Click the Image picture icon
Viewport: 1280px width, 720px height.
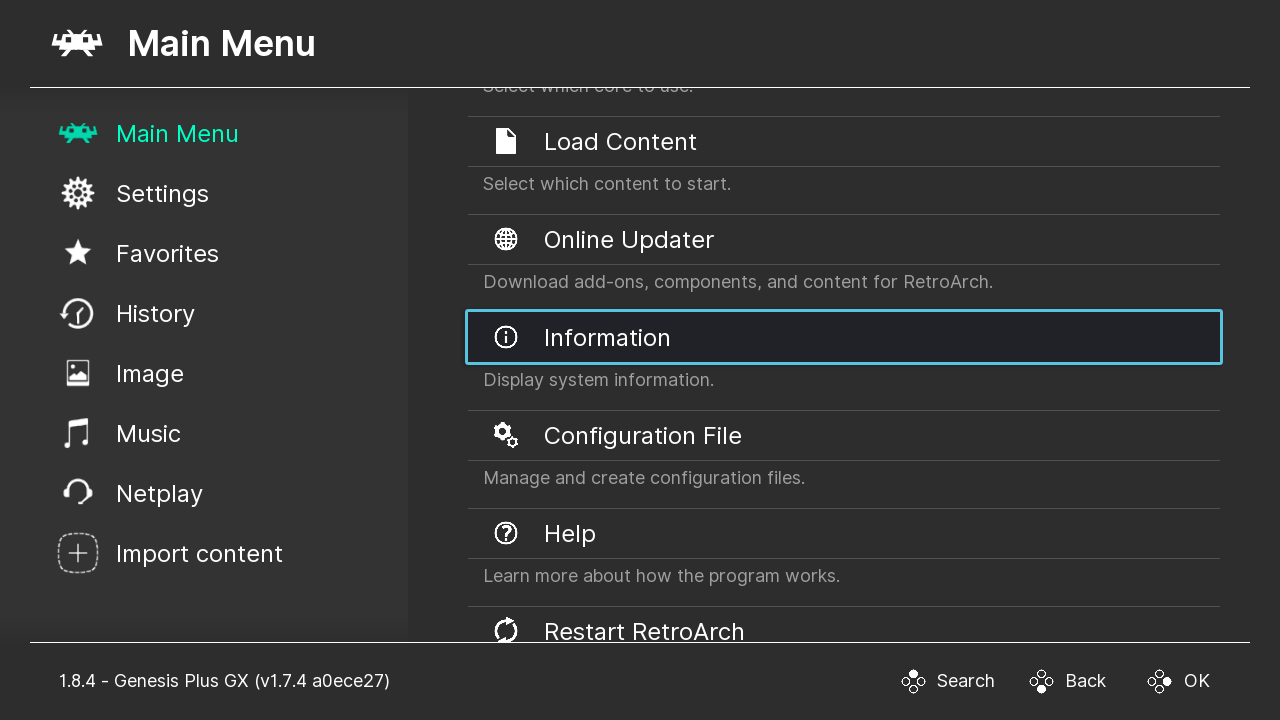[x=77, y=373]
